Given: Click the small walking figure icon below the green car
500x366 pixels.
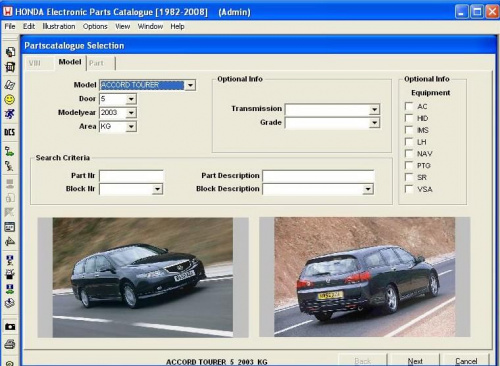Looking at the screenshot, I should (10, 166).
